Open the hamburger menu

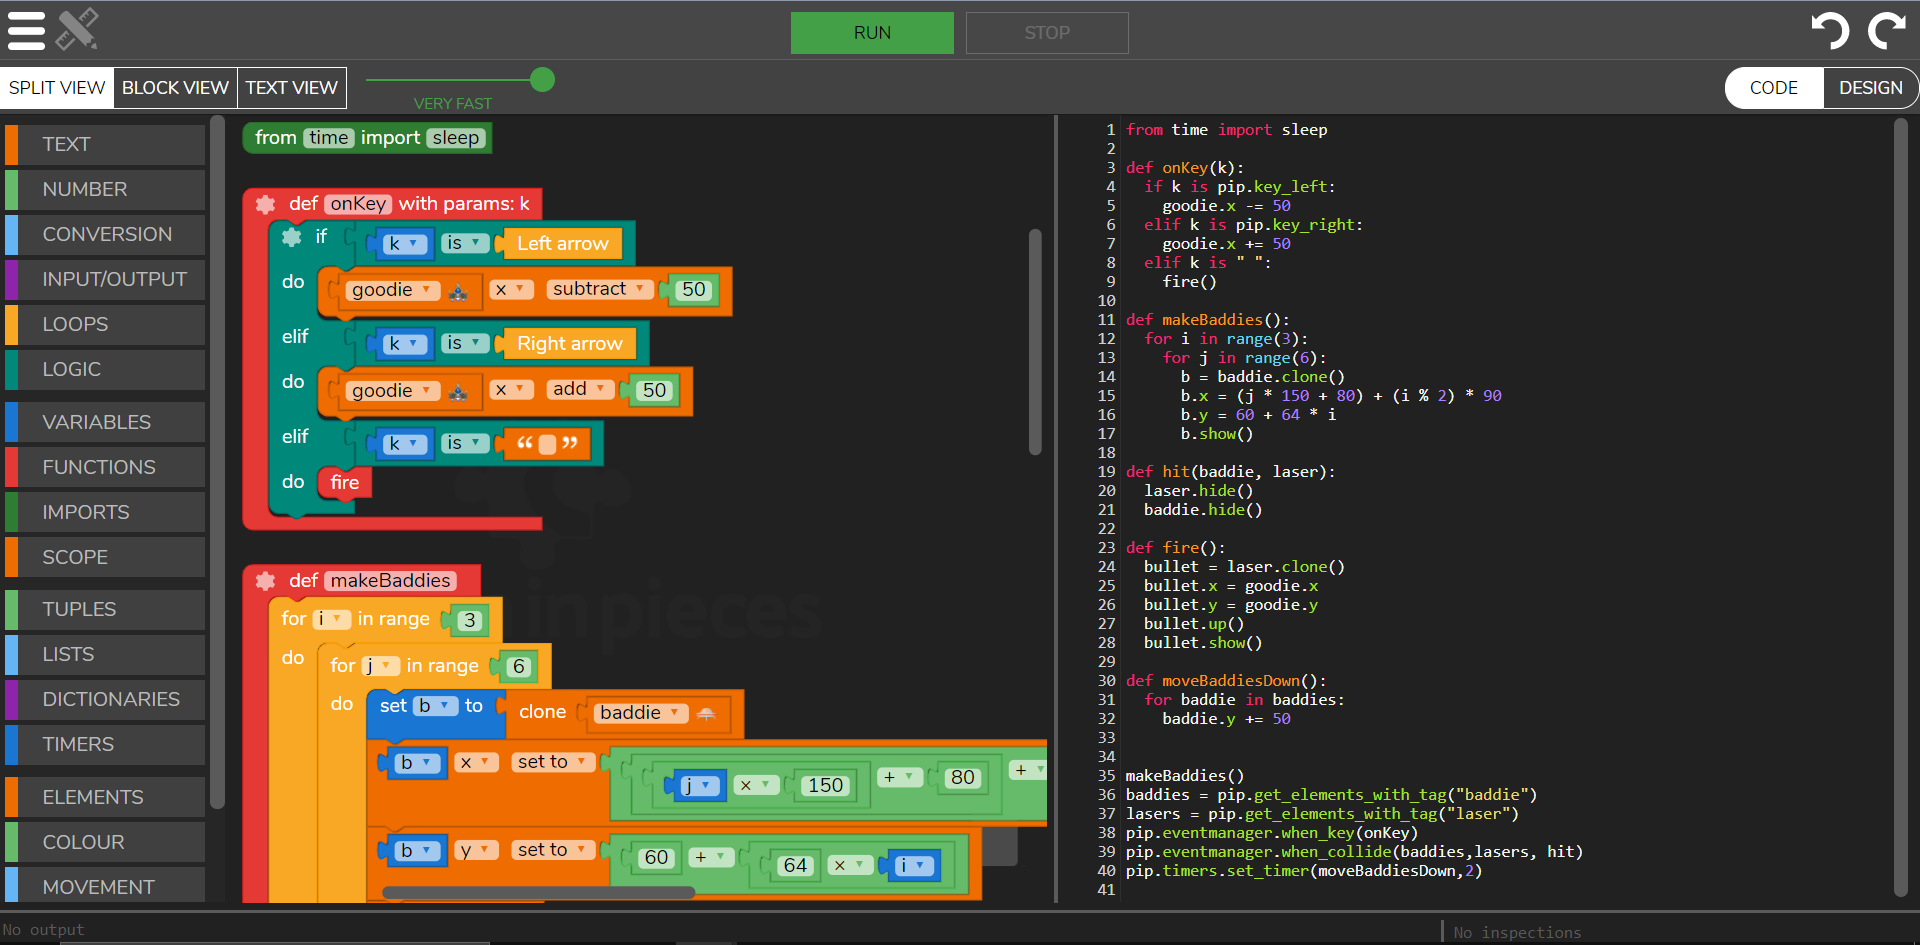point(27,30)
